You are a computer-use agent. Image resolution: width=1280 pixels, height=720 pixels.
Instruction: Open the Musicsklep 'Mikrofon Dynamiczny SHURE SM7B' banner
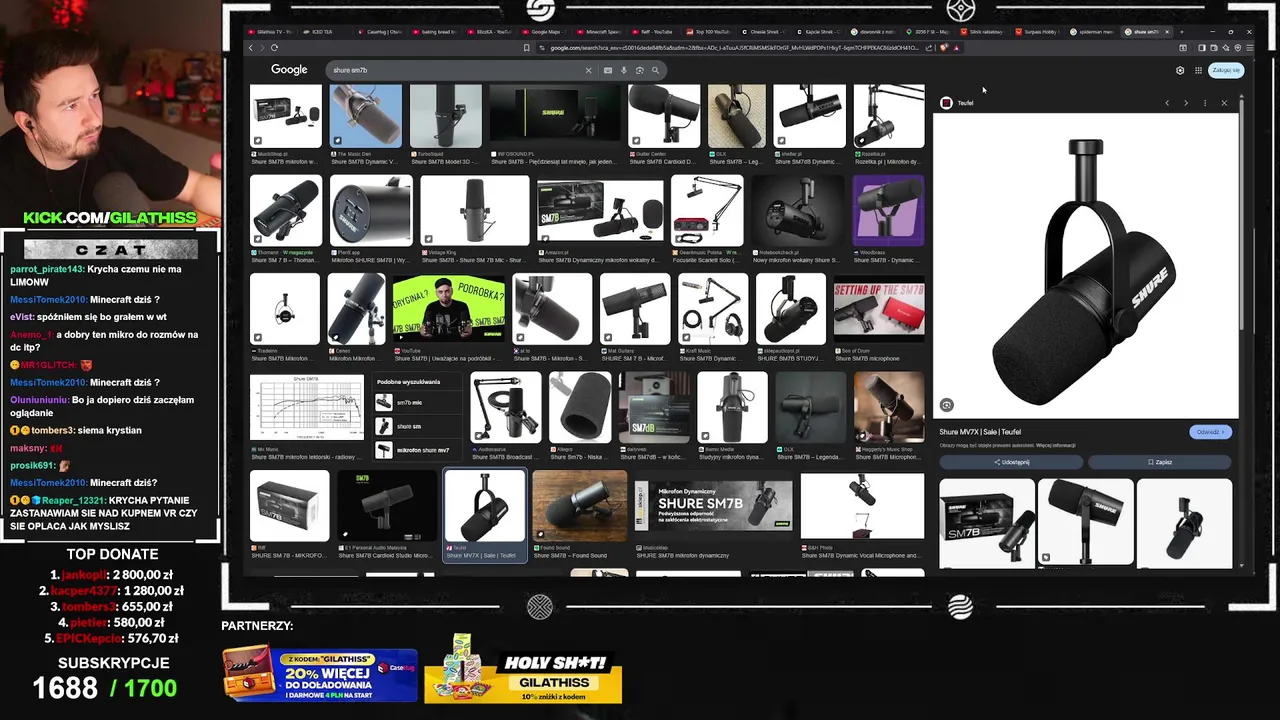[715, 507]
